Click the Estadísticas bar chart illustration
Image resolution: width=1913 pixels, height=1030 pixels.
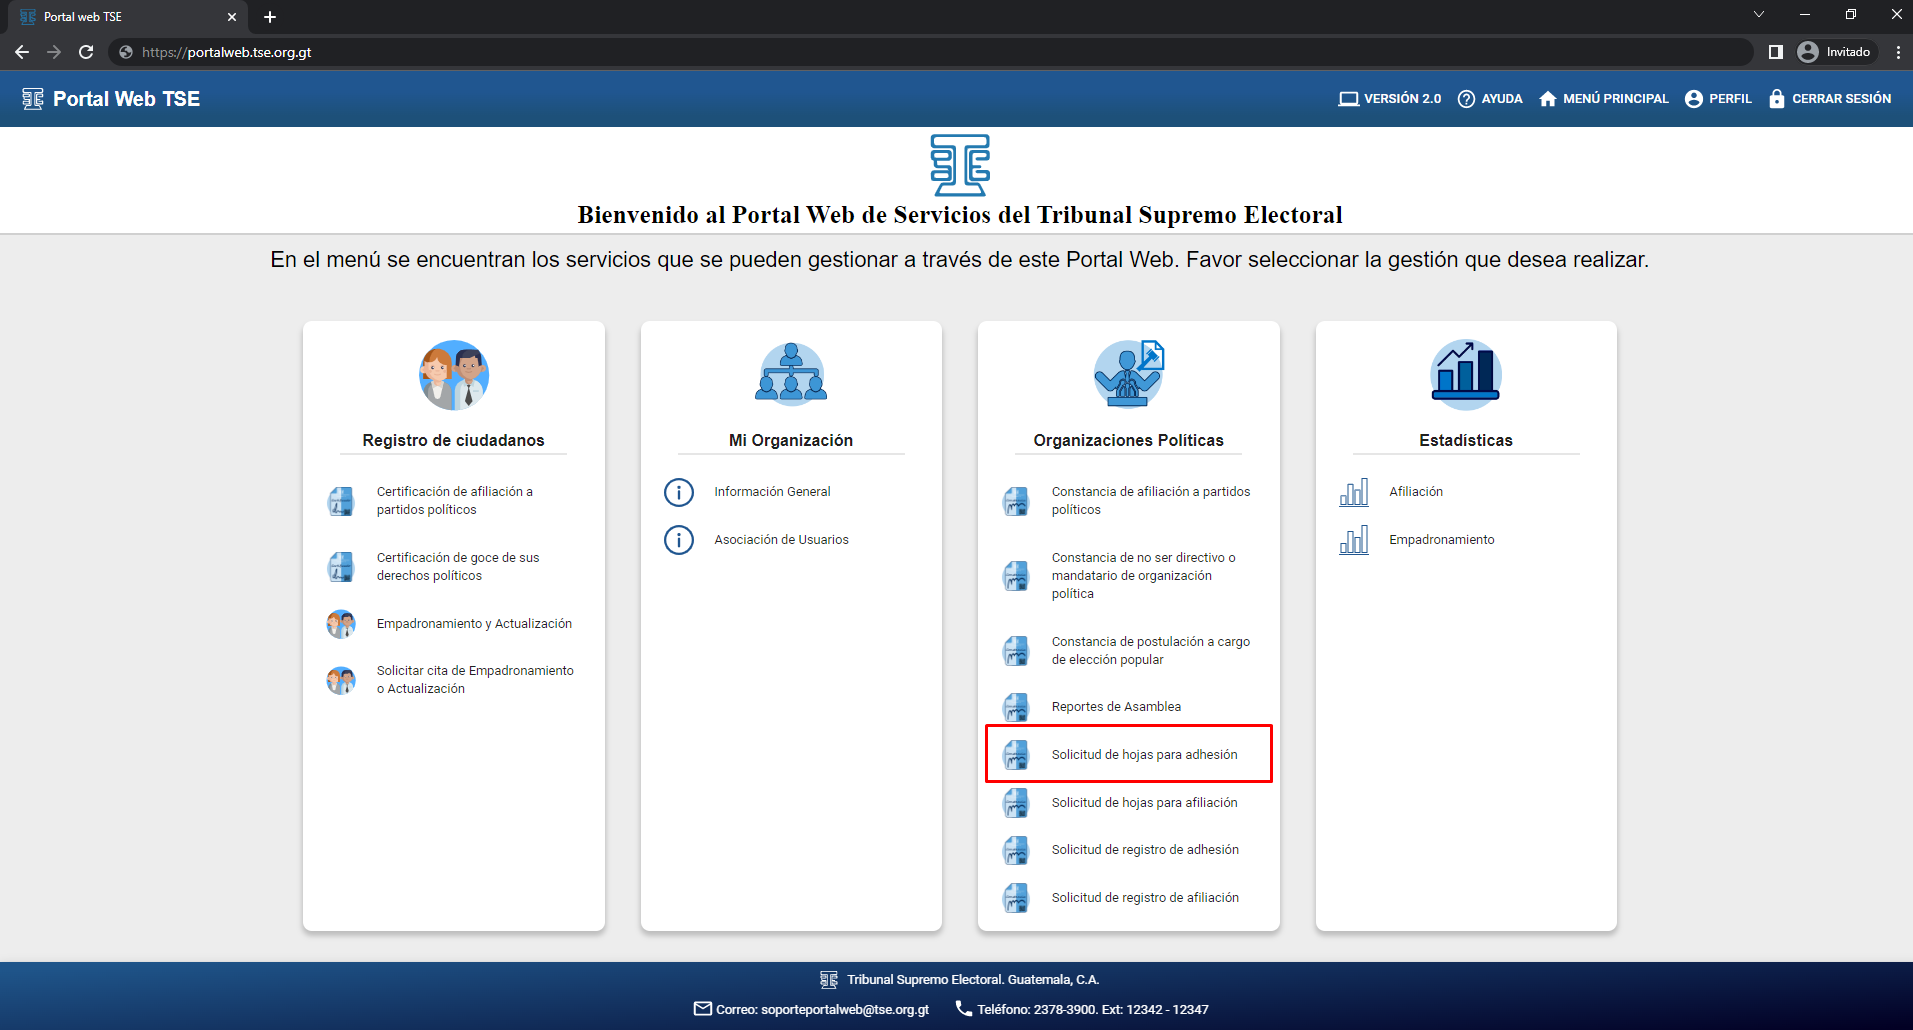pyautogui.click(x=1466, y=374)
